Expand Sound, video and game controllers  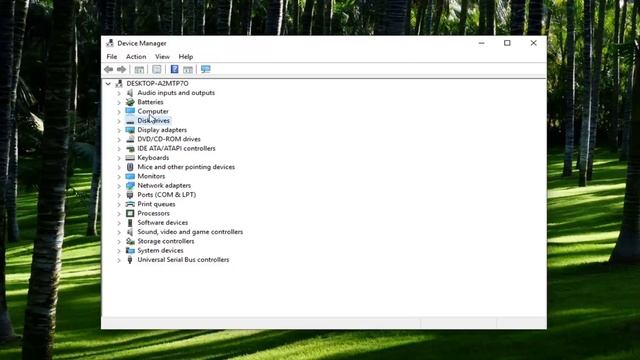pyautogui.click(x=119, y=232)
